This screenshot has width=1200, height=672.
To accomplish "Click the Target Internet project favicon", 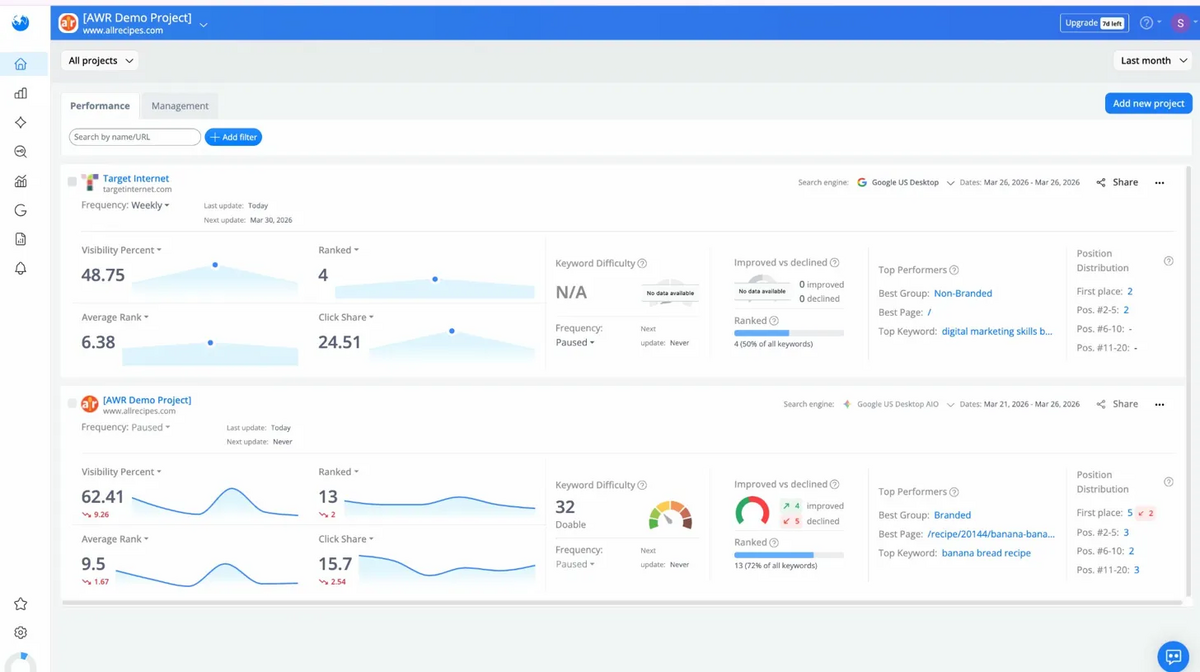I will tap(90, 182).
